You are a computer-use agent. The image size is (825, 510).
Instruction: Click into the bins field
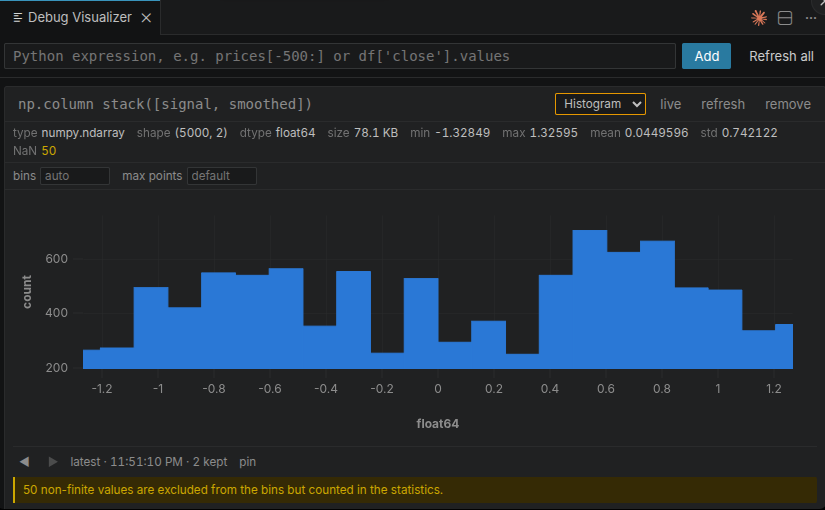(75, 176)
